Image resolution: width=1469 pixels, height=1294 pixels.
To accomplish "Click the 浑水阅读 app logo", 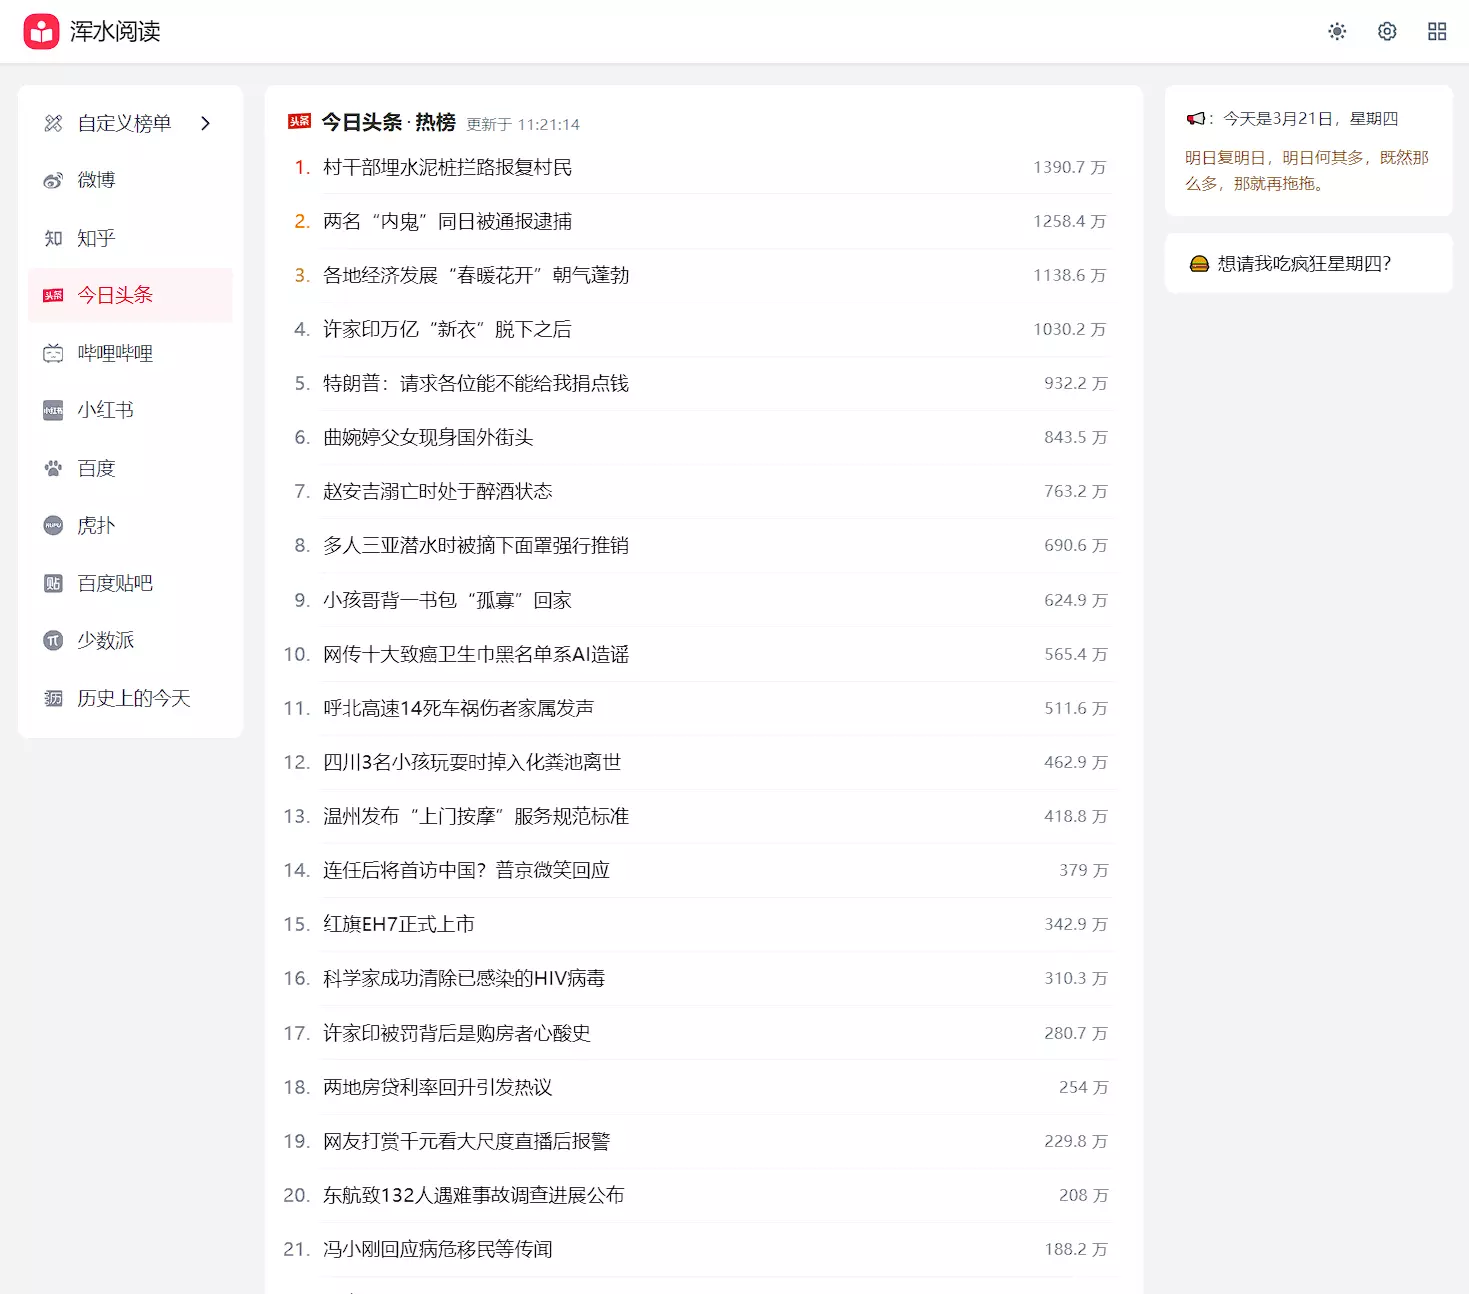I will pyautogui.click(x=41, y=32).
